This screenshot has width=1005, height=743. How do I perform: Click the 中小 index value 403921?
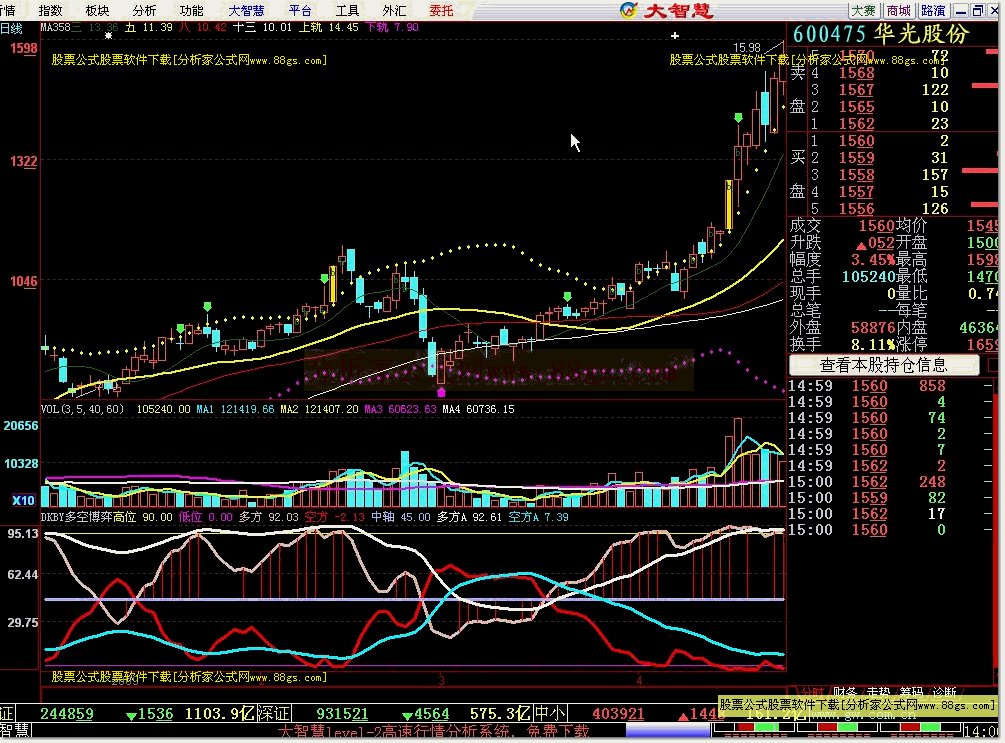(619, 714)
